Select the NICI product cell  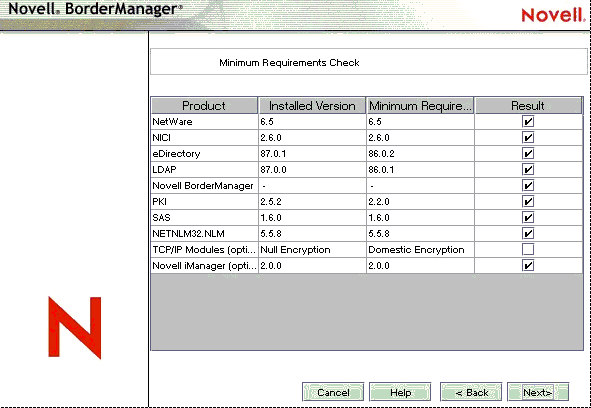(x=204, y=137)
